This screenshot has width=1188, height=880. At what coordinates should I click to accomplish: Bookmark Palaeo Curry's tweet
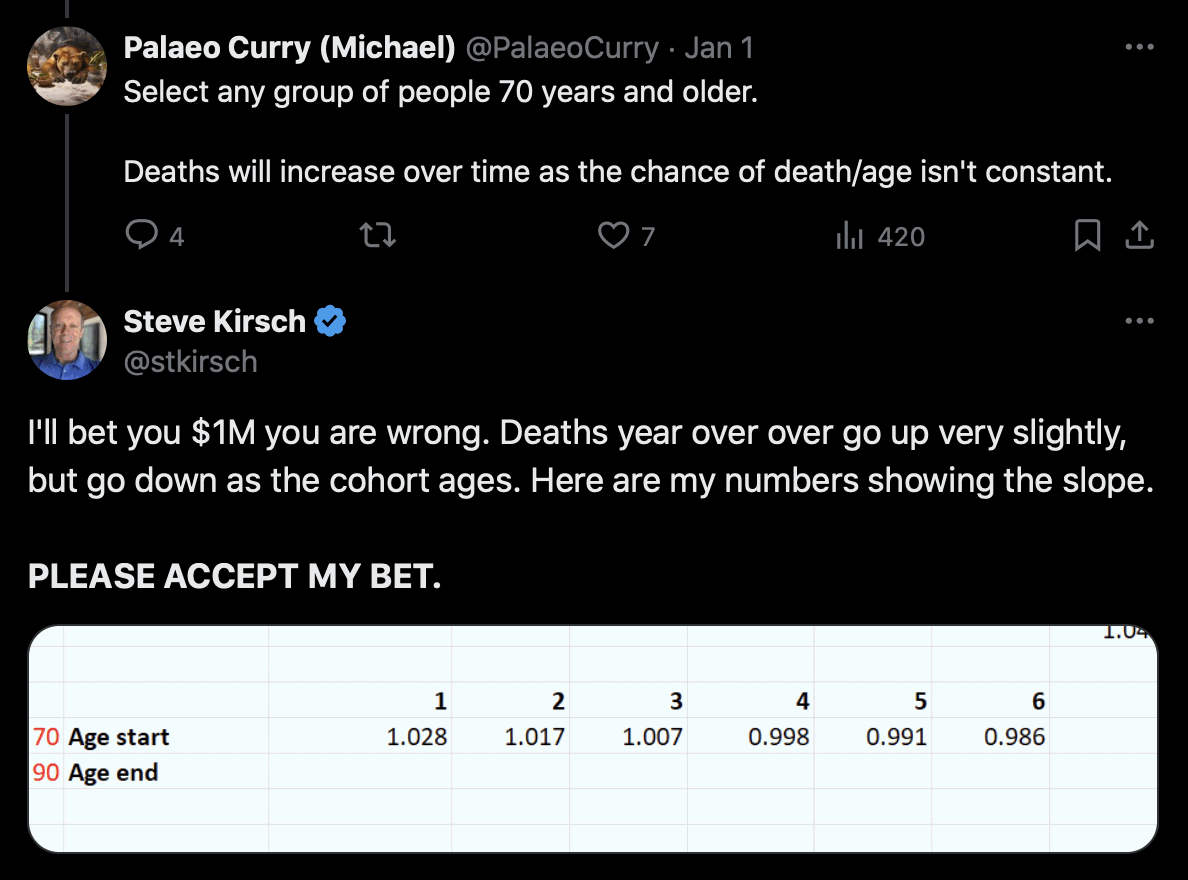point(1087,236)
